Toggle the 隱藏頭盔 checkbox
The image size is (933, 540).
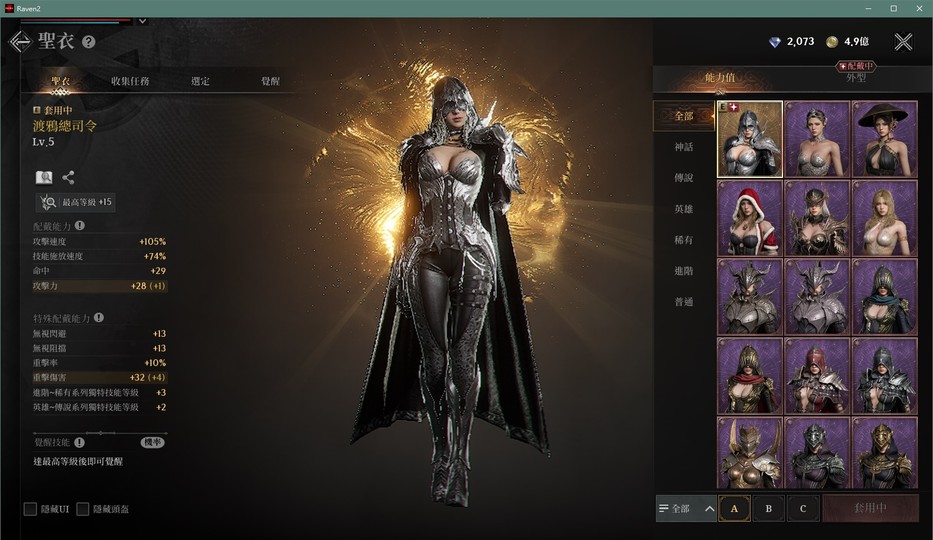(83, 509)
